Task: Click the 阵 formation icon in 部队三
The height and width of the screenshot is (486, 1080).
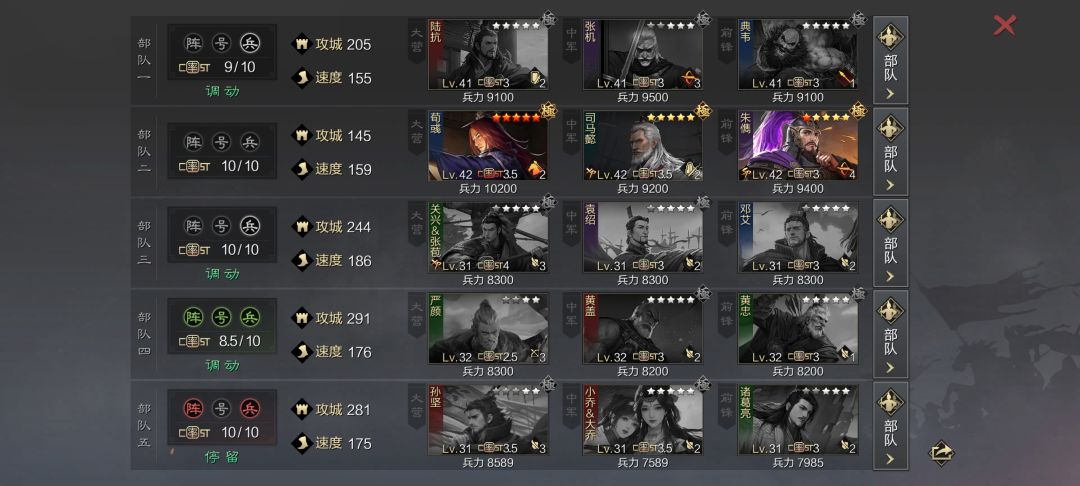Action: coord(194,225)
